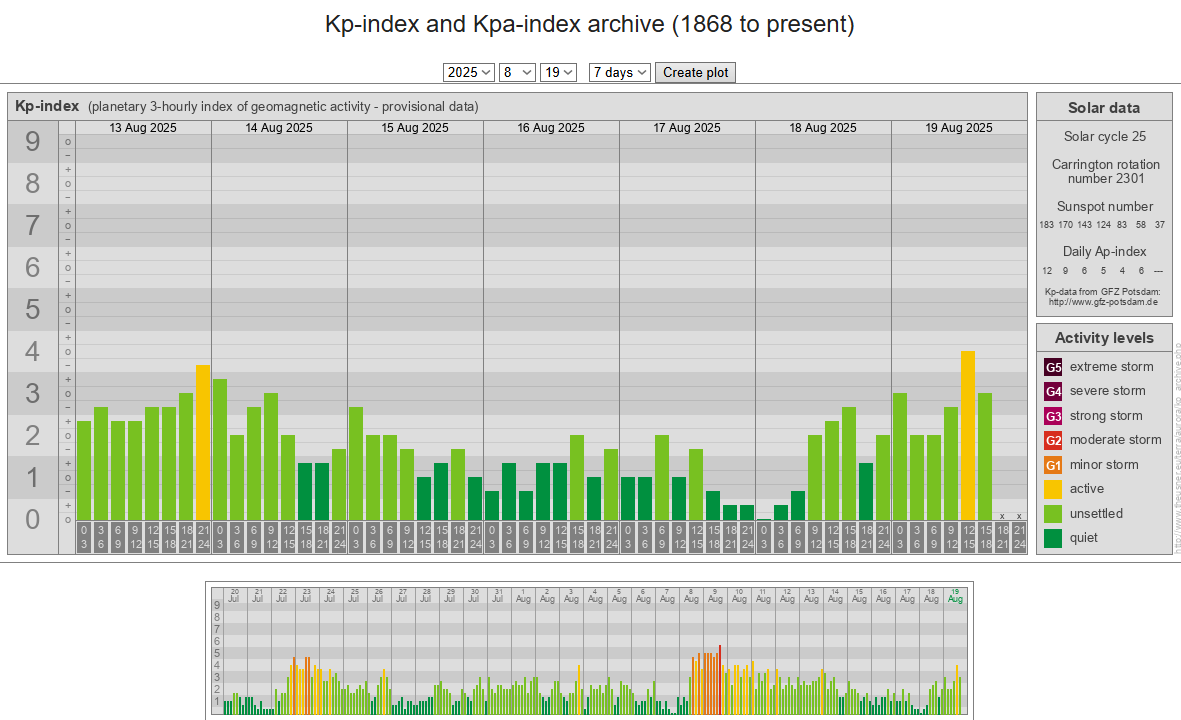Click Carrington rotation number 2301 text
Image resolution: width=1181 pixels, height=720 pixels.
[x=1106, y=172]
